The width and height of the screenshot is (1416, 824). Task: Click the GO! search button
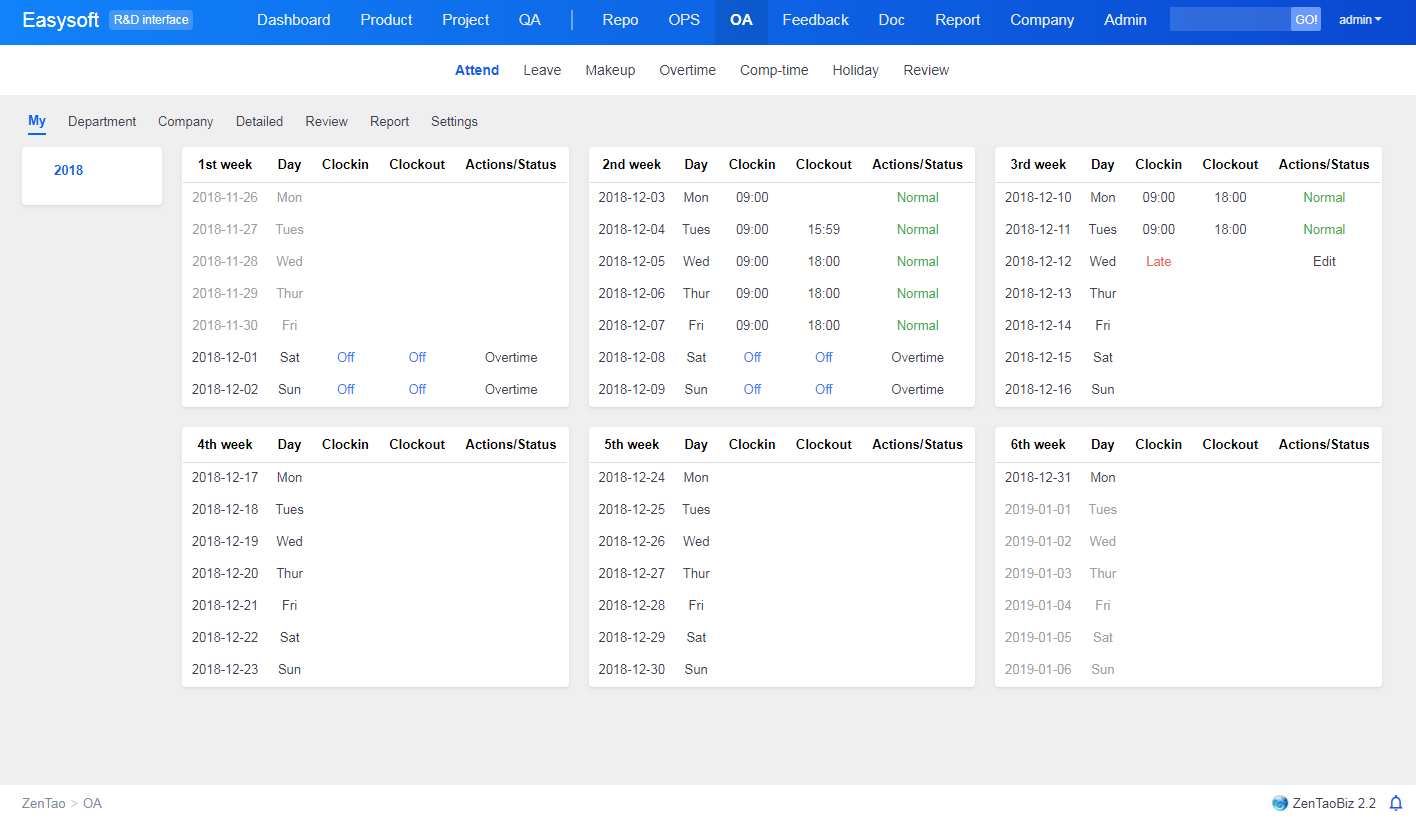[x=1306, y=20]
